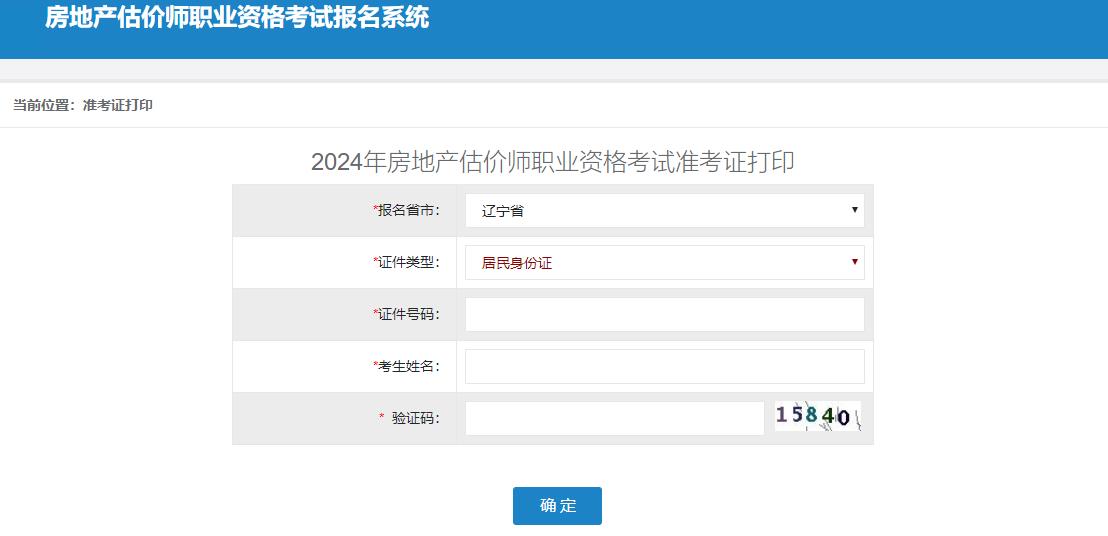Open the 报名省市 dropdown showing 辽宁省
Viewport: 1108px width, 536px height.
[x=664, y=211]
